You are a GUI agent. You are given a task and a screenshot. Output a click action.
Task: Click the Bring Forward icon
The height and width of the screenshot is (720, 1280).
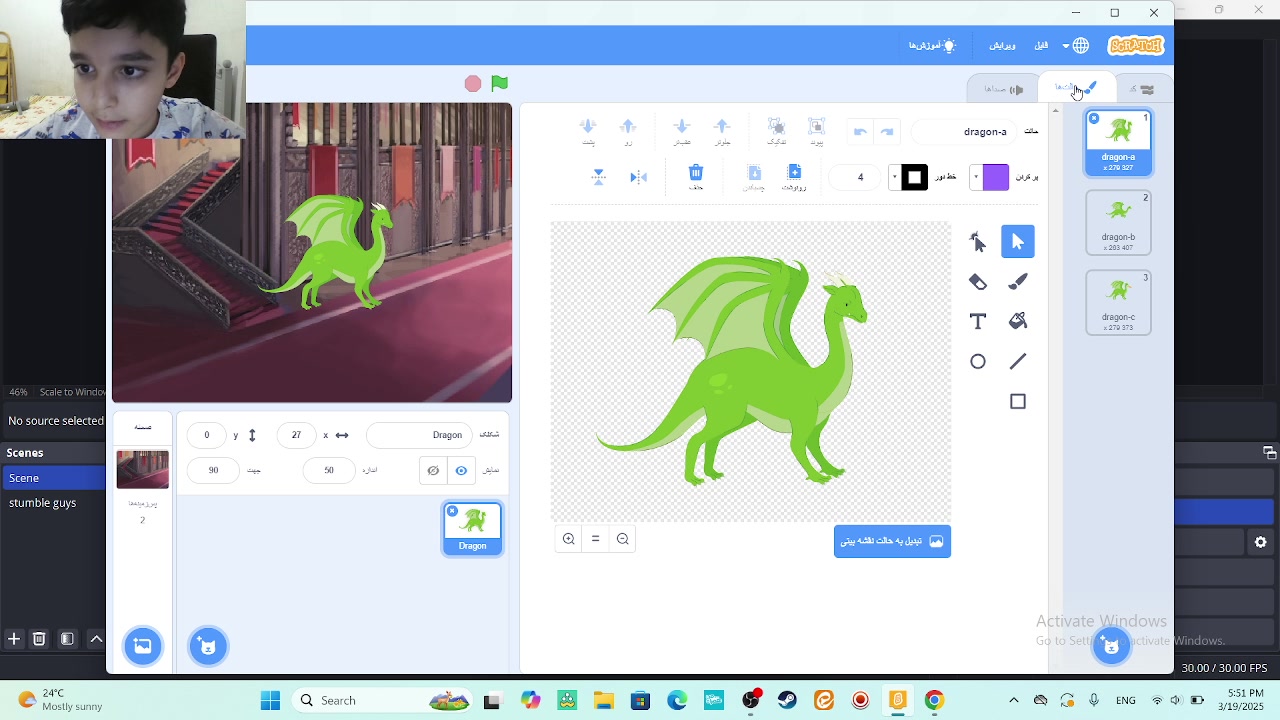[722, 130]
